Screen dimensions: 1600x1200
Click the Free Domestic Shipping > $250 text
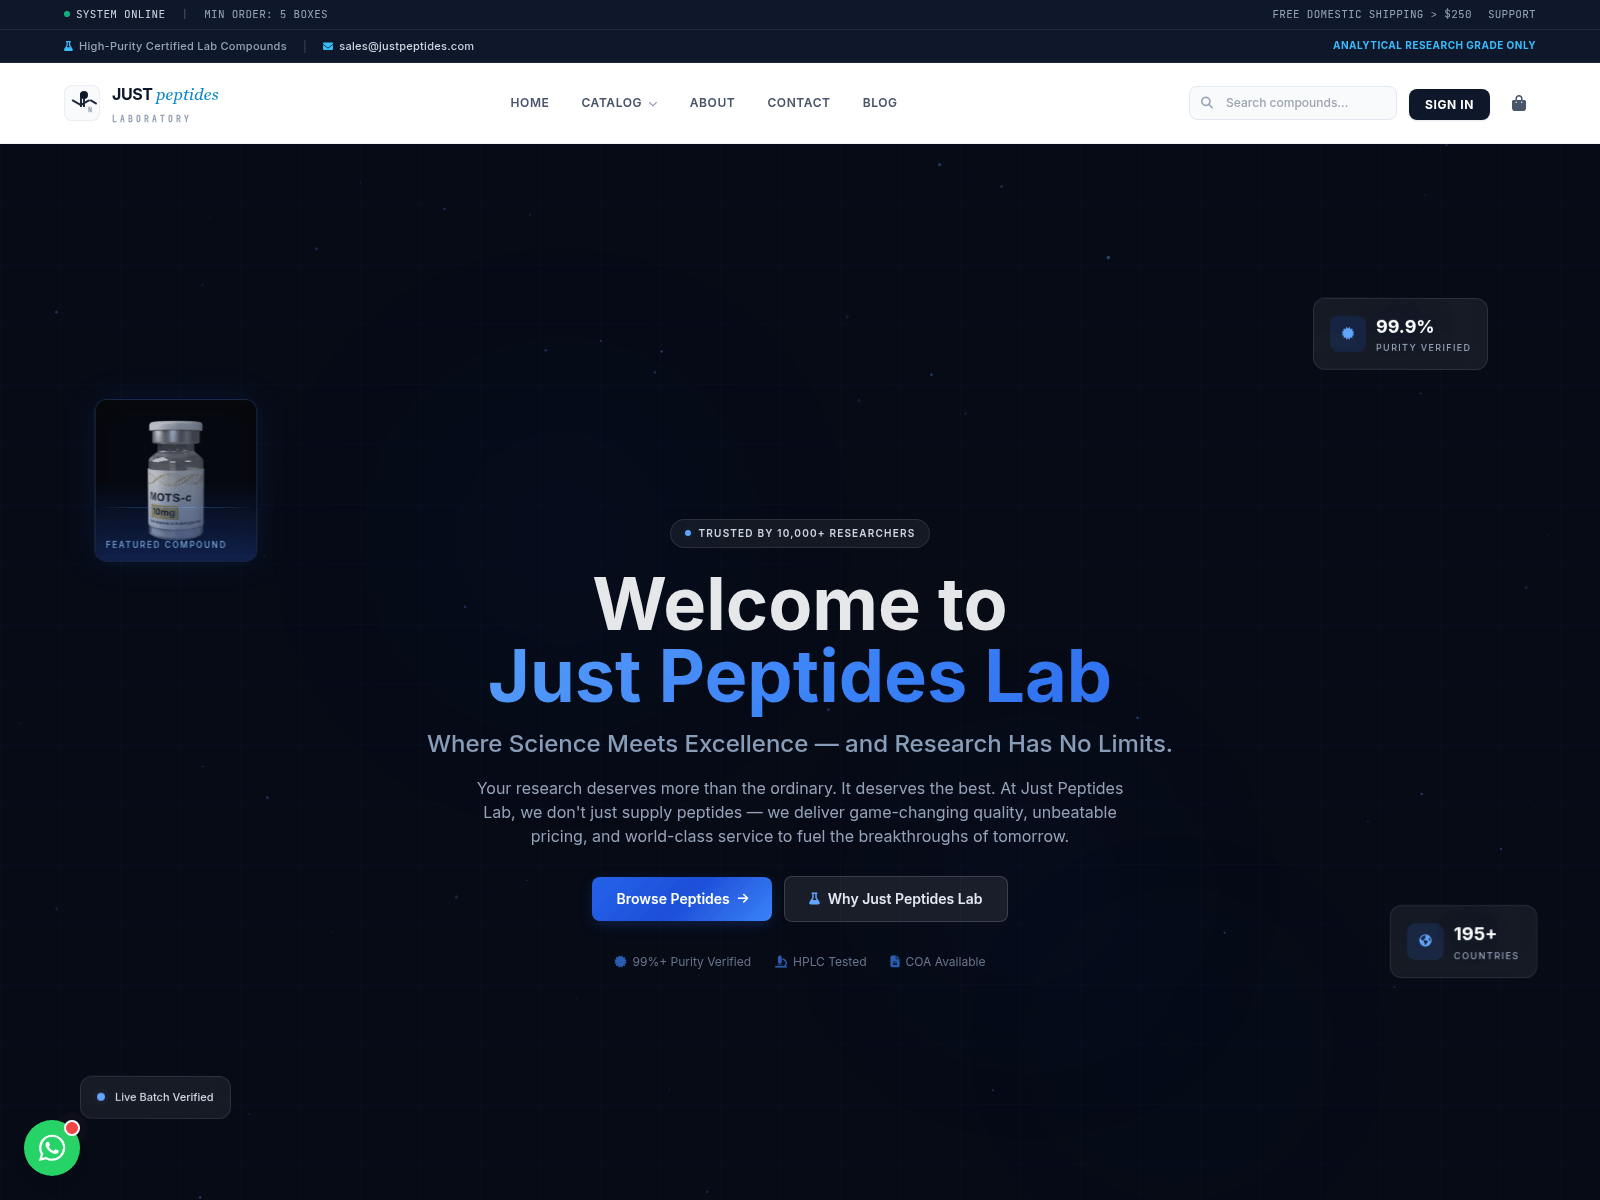click(x=1372, y=14)
